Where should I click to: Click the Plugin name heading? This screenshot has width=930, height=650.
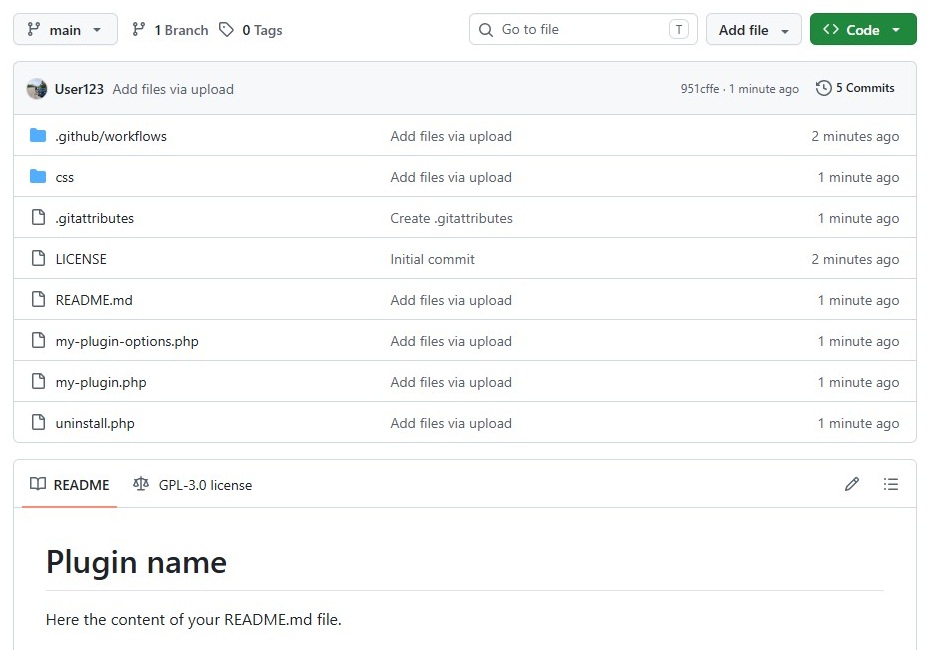tap(136, 562)
